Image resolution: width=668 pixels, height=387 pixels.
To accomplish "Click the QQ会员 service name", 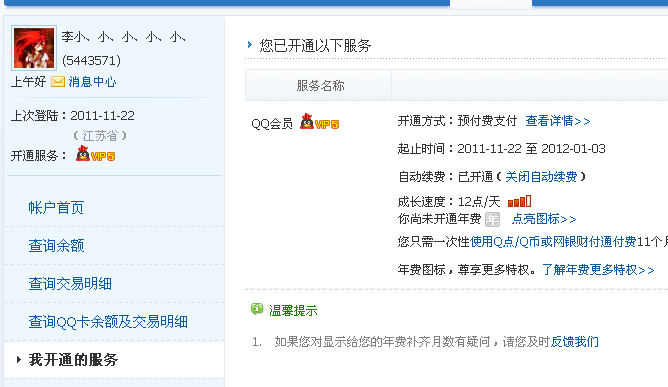I will click(x=272, y=124).
